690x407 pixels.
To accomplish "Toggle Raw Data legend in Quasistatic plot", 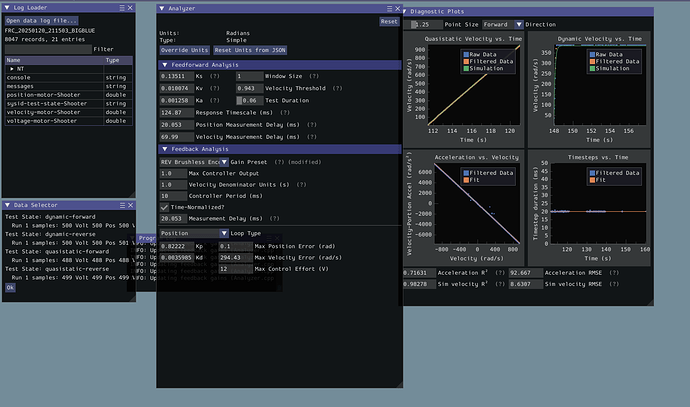I will (479, 55).
